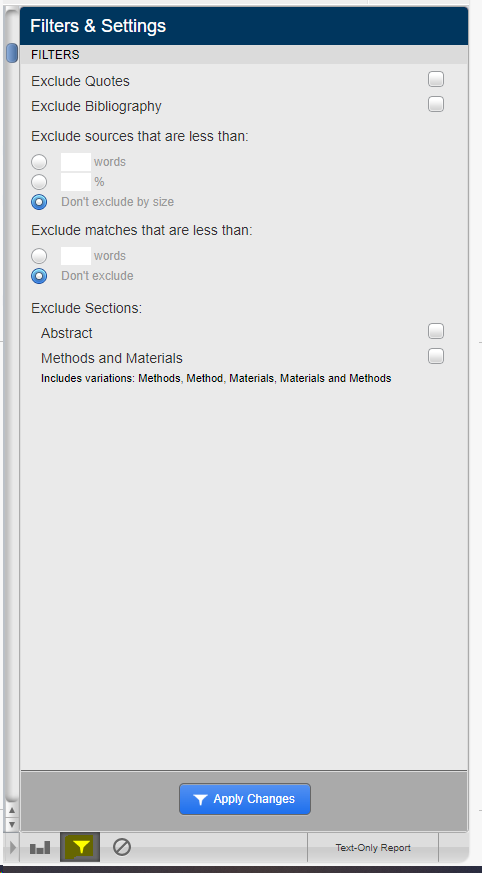Focus the matches word-count input field
This screenshot has height=873, width=482.
pos(76,256)
